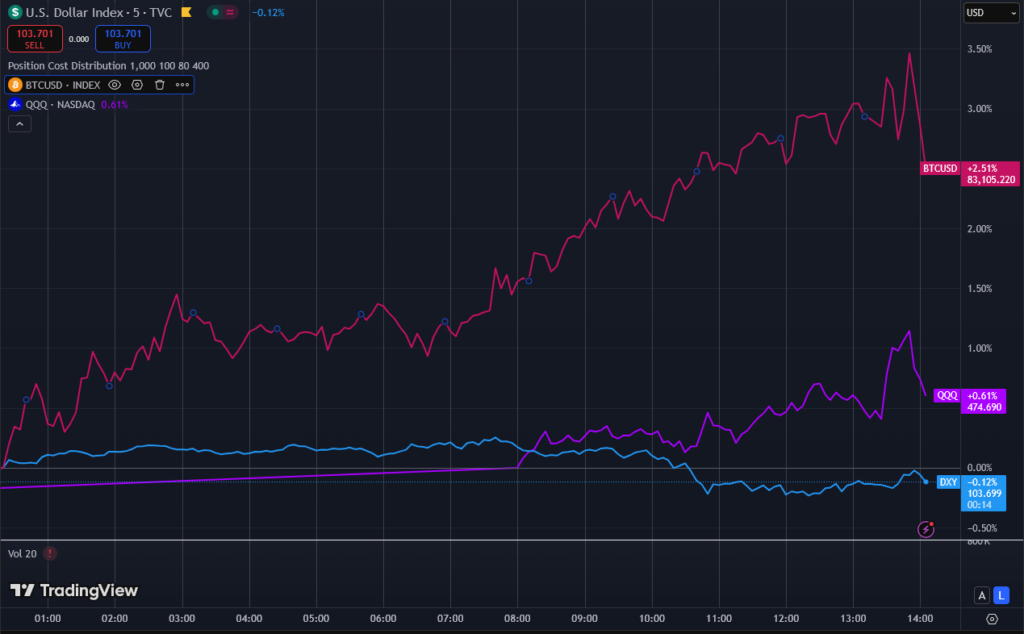Click the 103.701 SELL button
1024x634 pixels.
tap(34, 37)
